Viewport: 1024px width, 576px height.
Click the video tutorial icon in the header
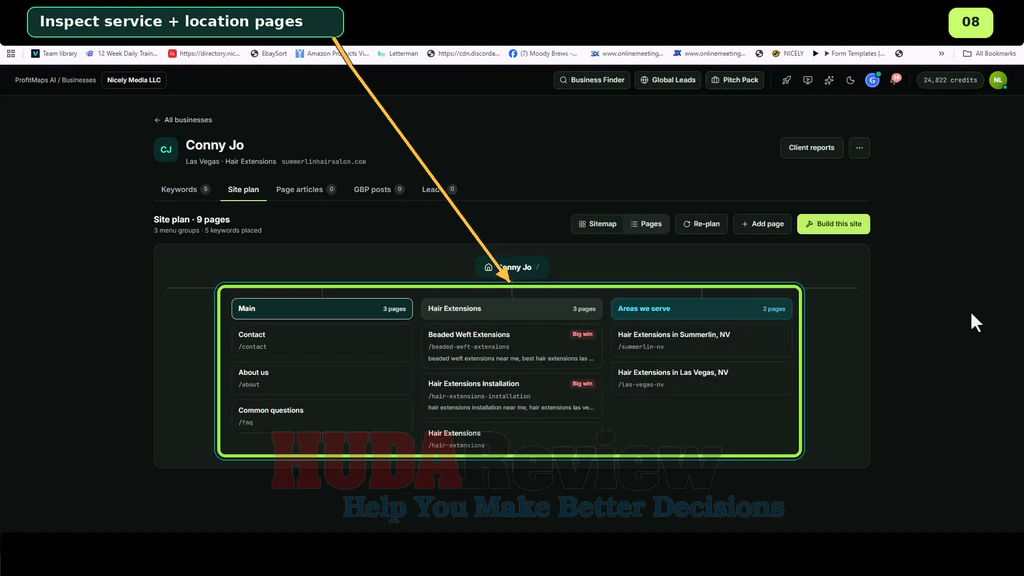(808, 80)
